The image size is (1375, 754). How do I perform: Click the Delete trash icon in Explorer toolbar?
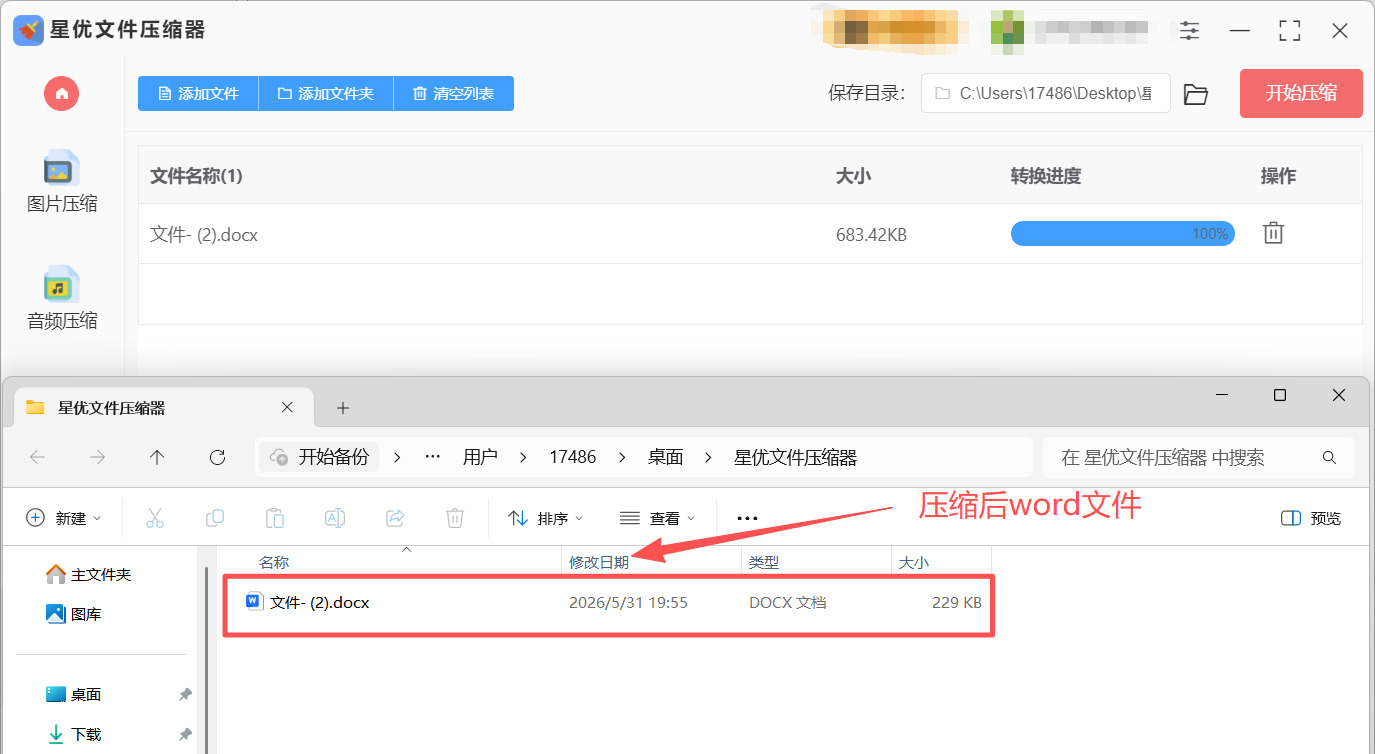point(455,518)
